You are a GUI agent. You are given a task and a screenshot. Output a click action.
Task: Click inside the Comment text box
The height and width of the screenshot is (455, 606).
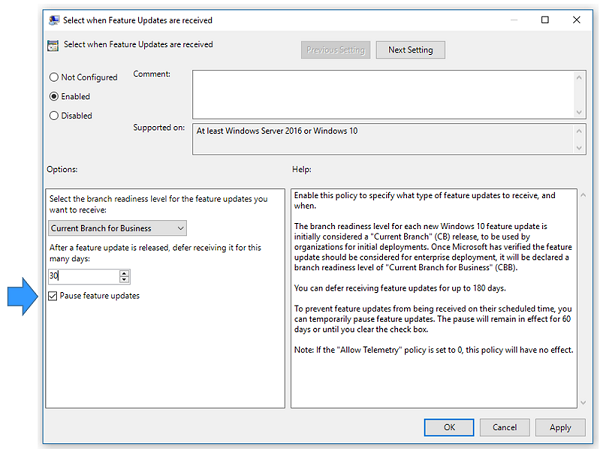pos(385,93)
